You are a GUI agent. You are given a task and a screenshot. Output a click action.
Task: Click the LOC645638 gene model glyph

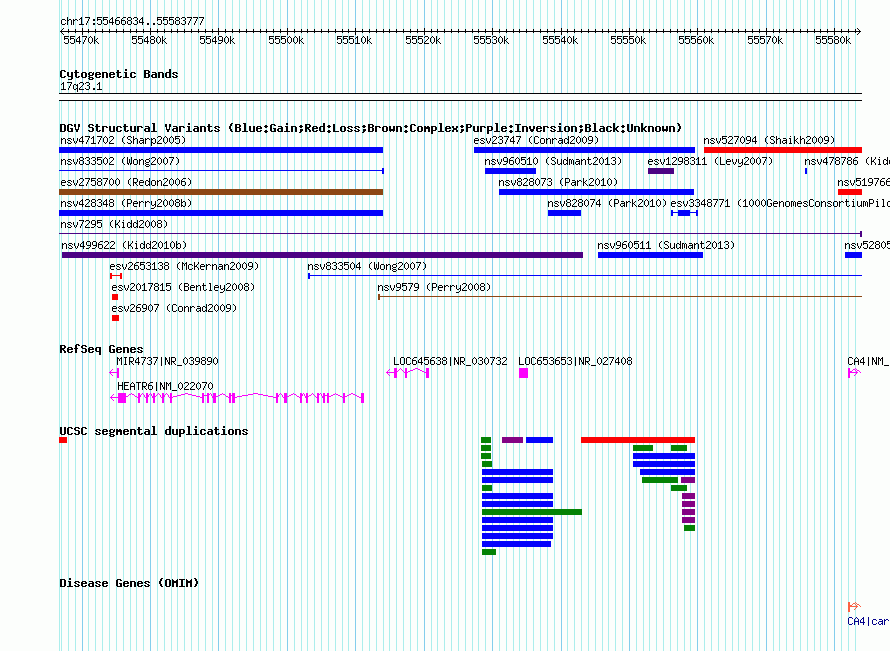[408, 373]
